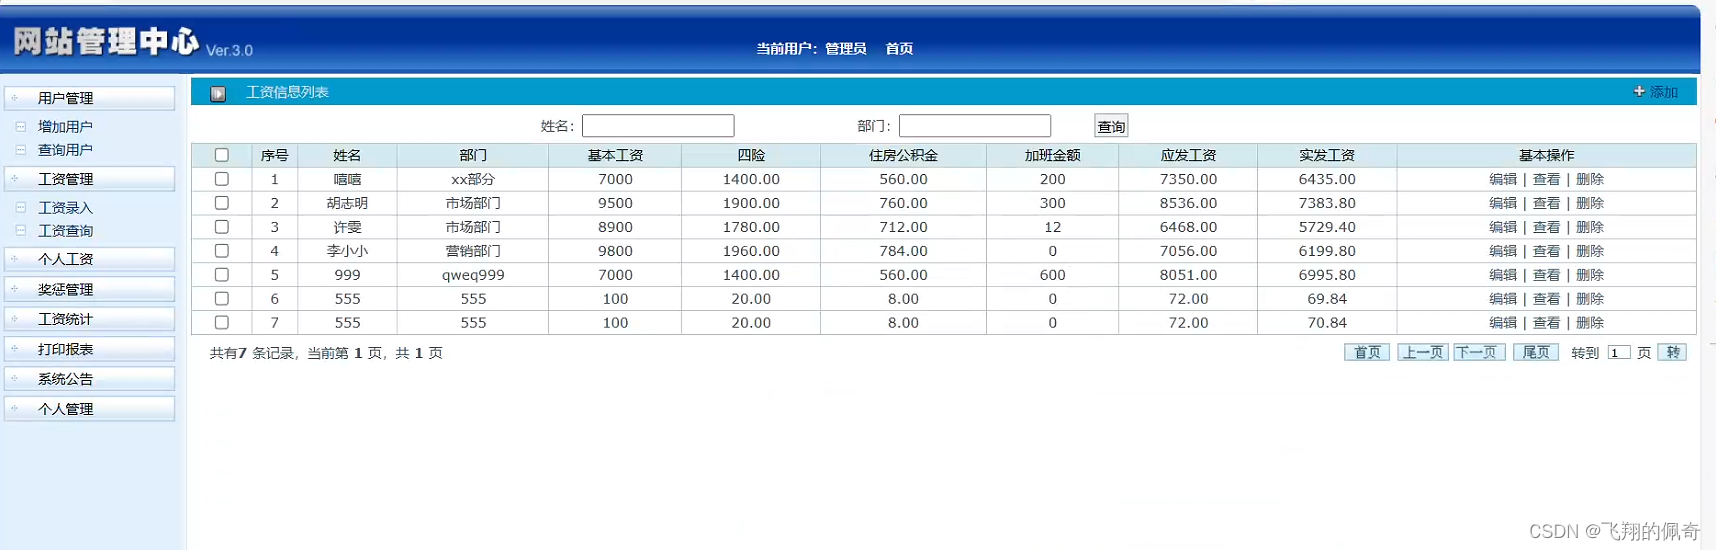Click the small icon before 增加用户

[20, 127]
